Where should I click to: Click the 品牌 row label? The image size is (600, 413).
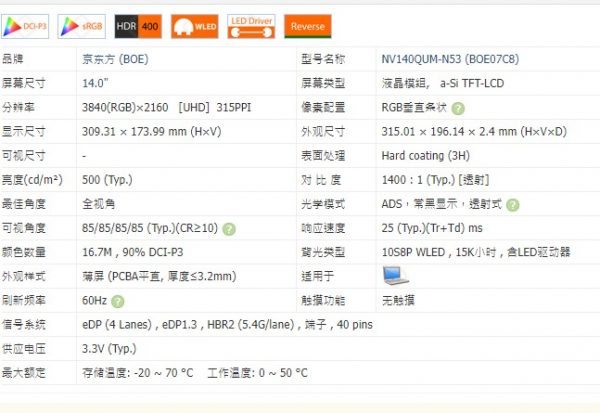click(x=13, y=59)
